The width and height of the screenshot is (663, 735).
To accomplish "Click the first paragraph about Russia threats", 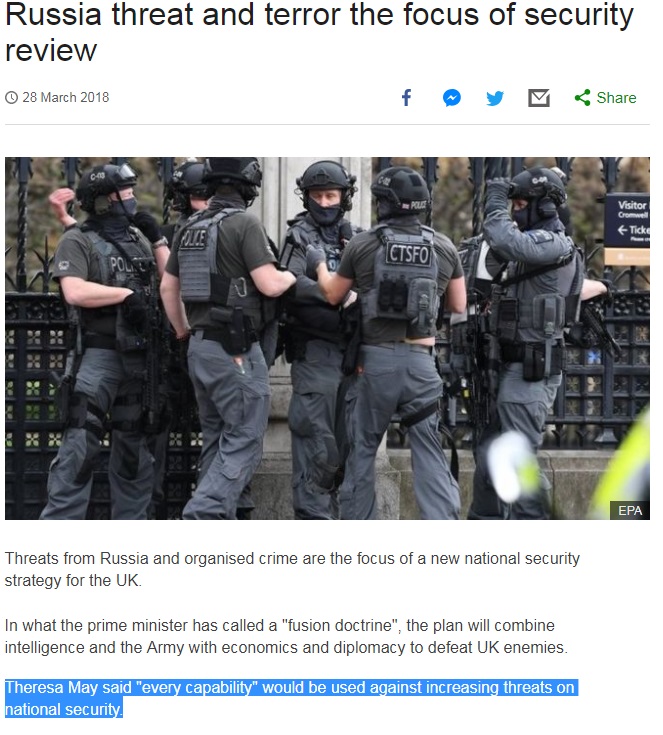I will point(292,569).
